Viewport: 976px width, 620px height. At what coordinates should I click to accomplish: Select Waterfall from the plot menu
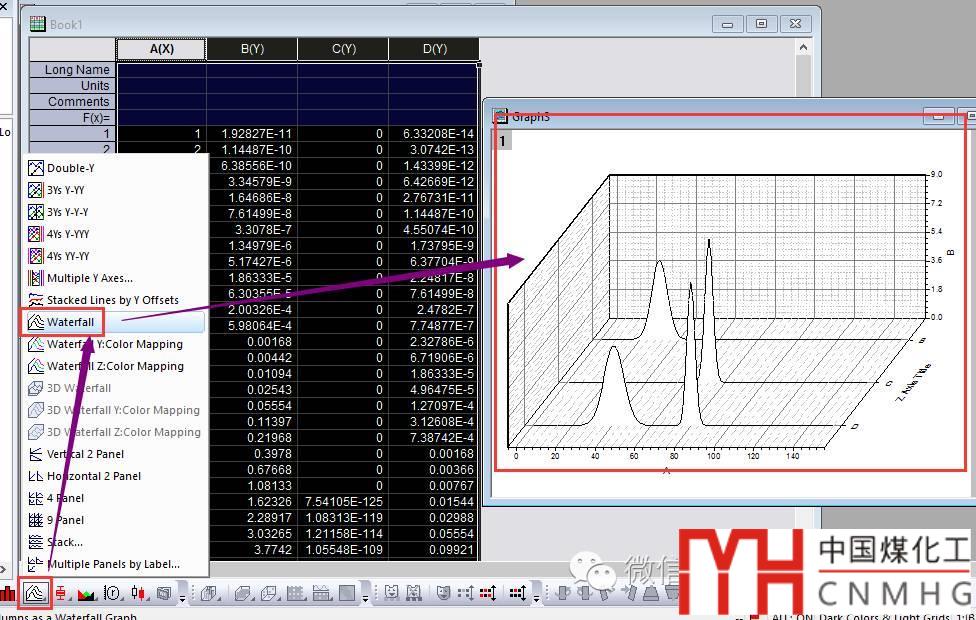(x=71, y=322)
